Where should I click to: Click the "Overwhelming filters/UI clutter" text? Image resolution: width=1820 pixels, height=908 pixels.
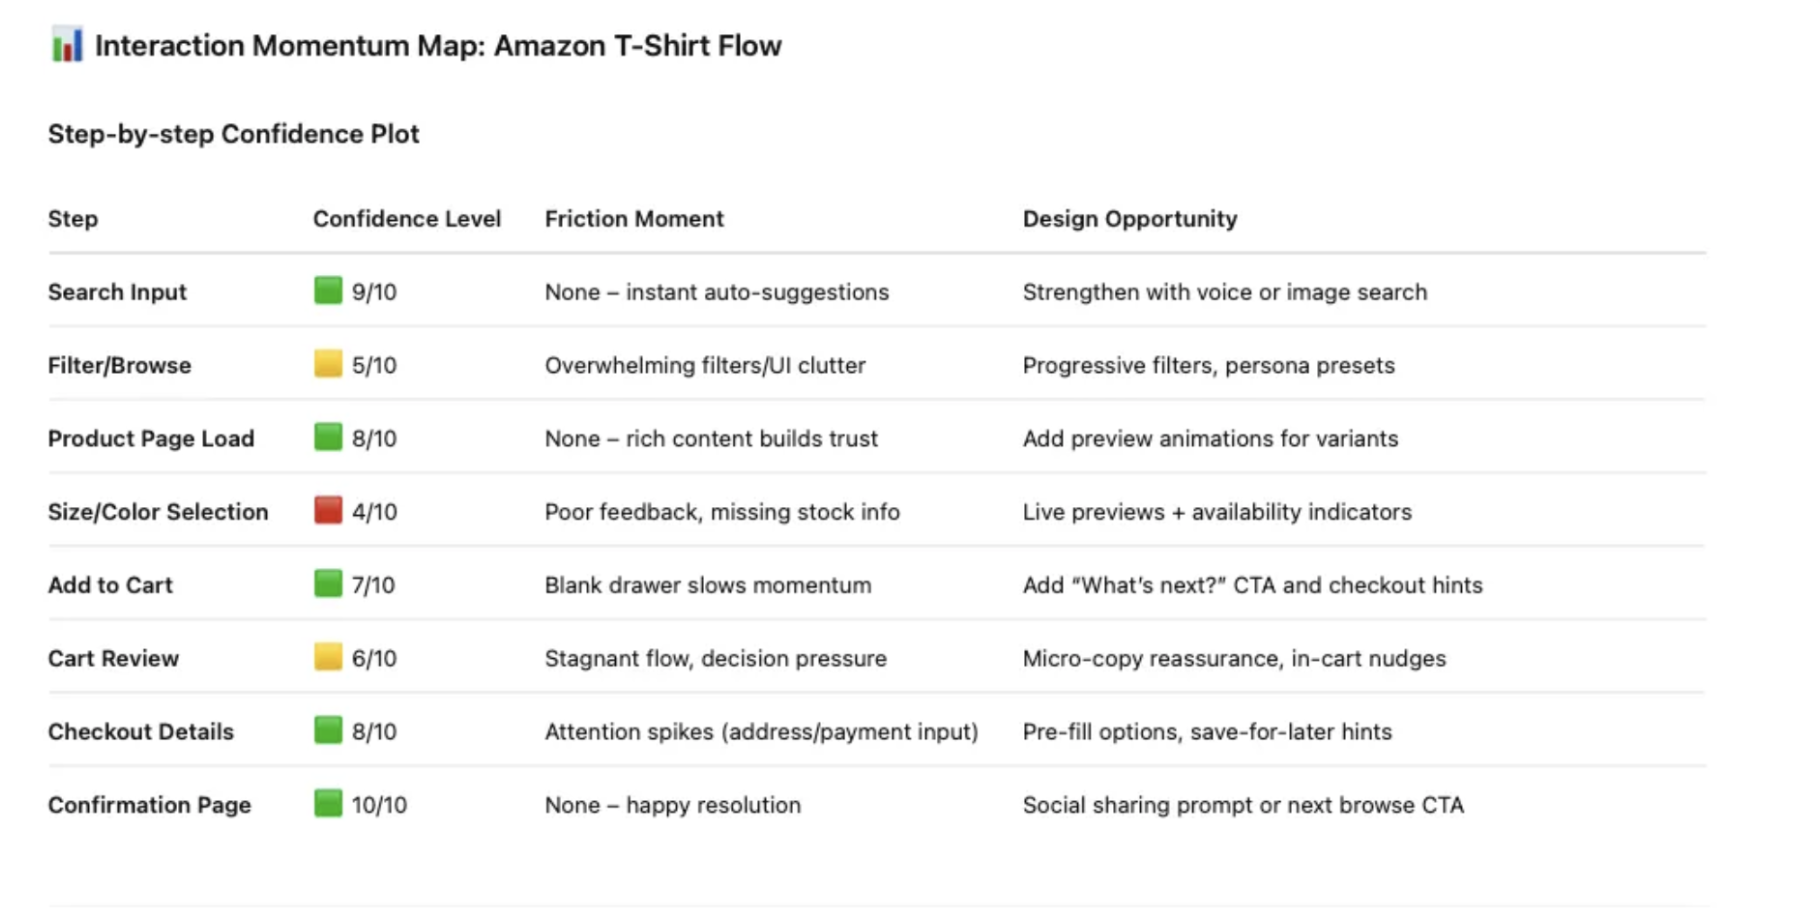(x=705, y=365)
